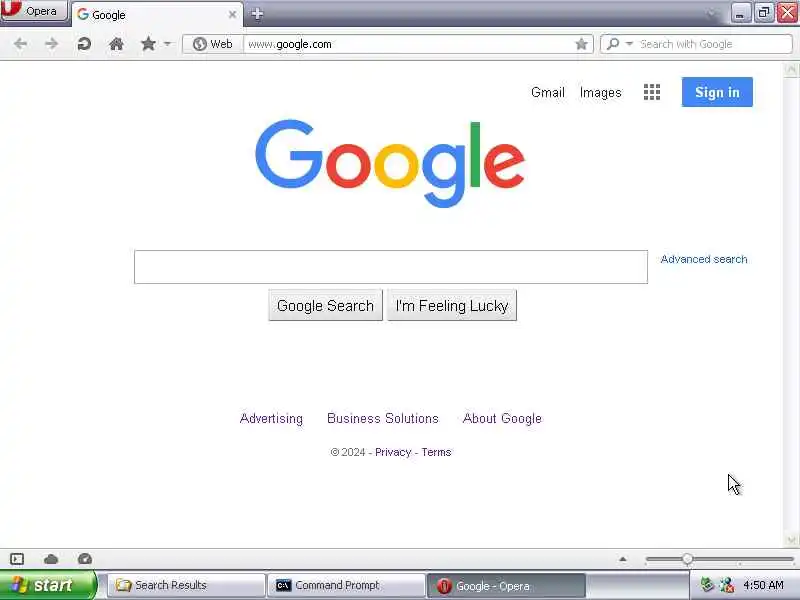This screenshot has width=800, height=600.
Task: Open the Windows Start menu
Action: (x=47, y=585)
